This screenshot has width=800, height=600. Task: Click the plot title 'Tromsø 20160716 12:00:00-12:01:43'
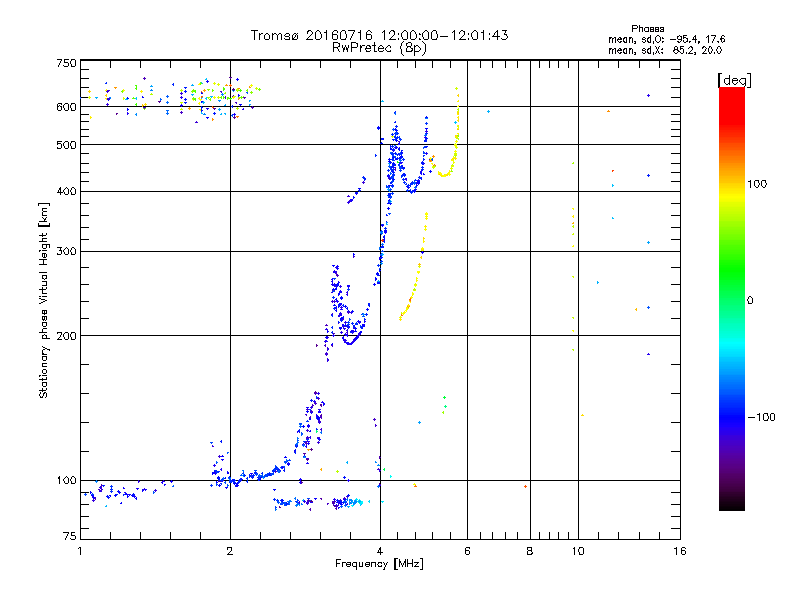tap(379, 35)
